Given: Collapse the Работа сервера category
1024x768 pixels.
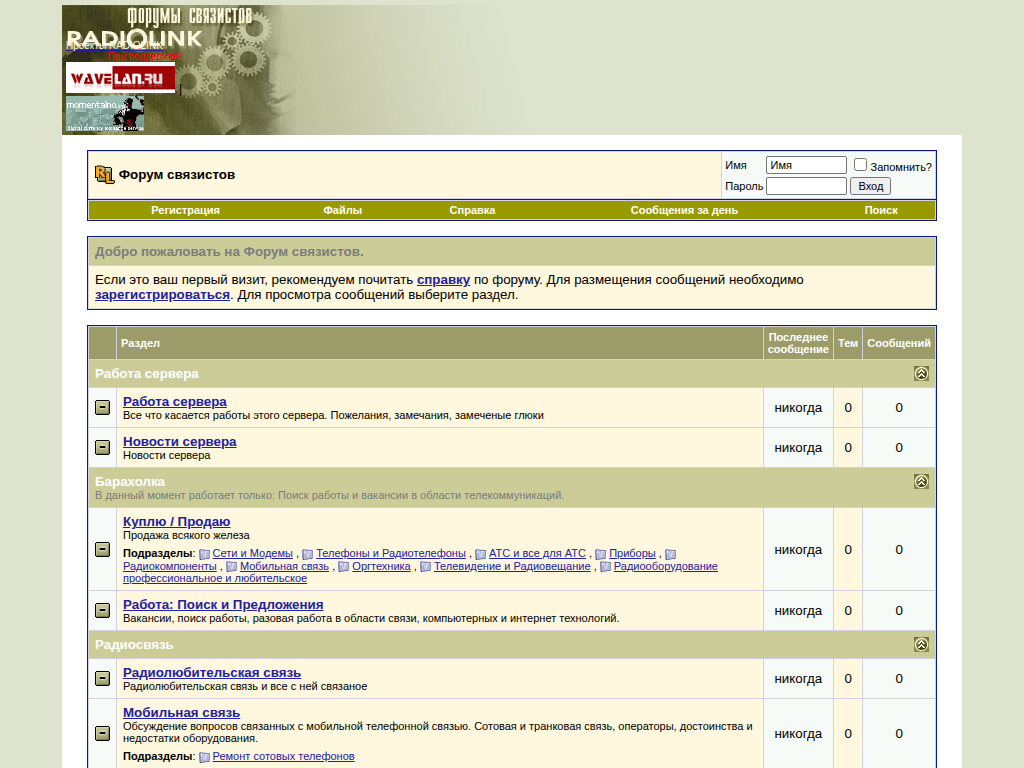Looking at the screenshot, I should [x=921, y=374].
